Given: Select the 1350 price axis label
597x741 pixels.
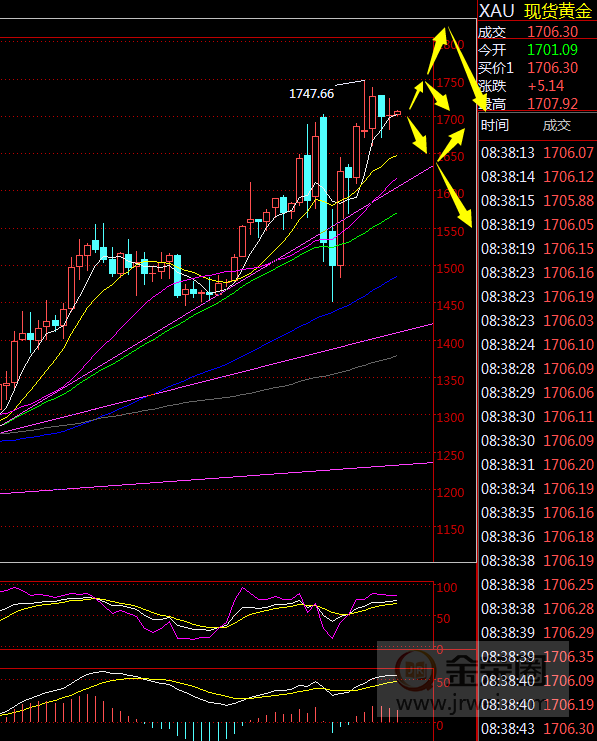Looking at the screenshot, I should point(450,380).
